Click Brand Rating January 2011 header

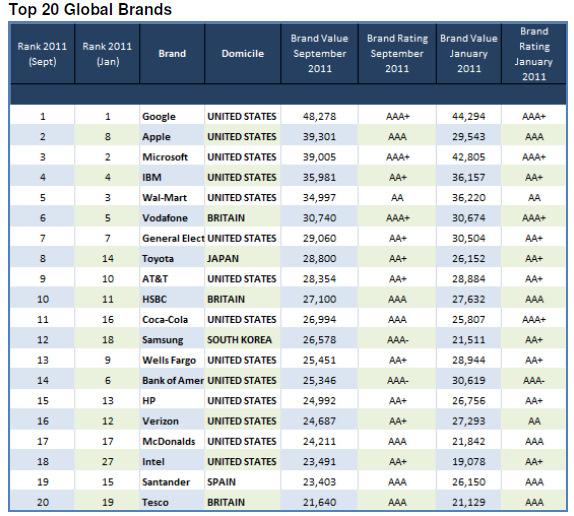534,54
